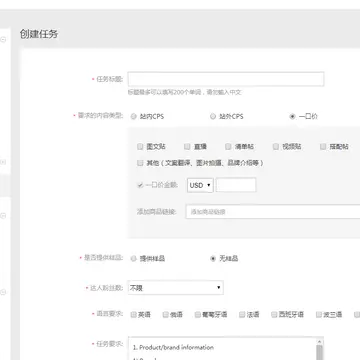Click the 任务要求 textarea scrollbar thumb
This screenshot has height=360, width=360.
320,353
